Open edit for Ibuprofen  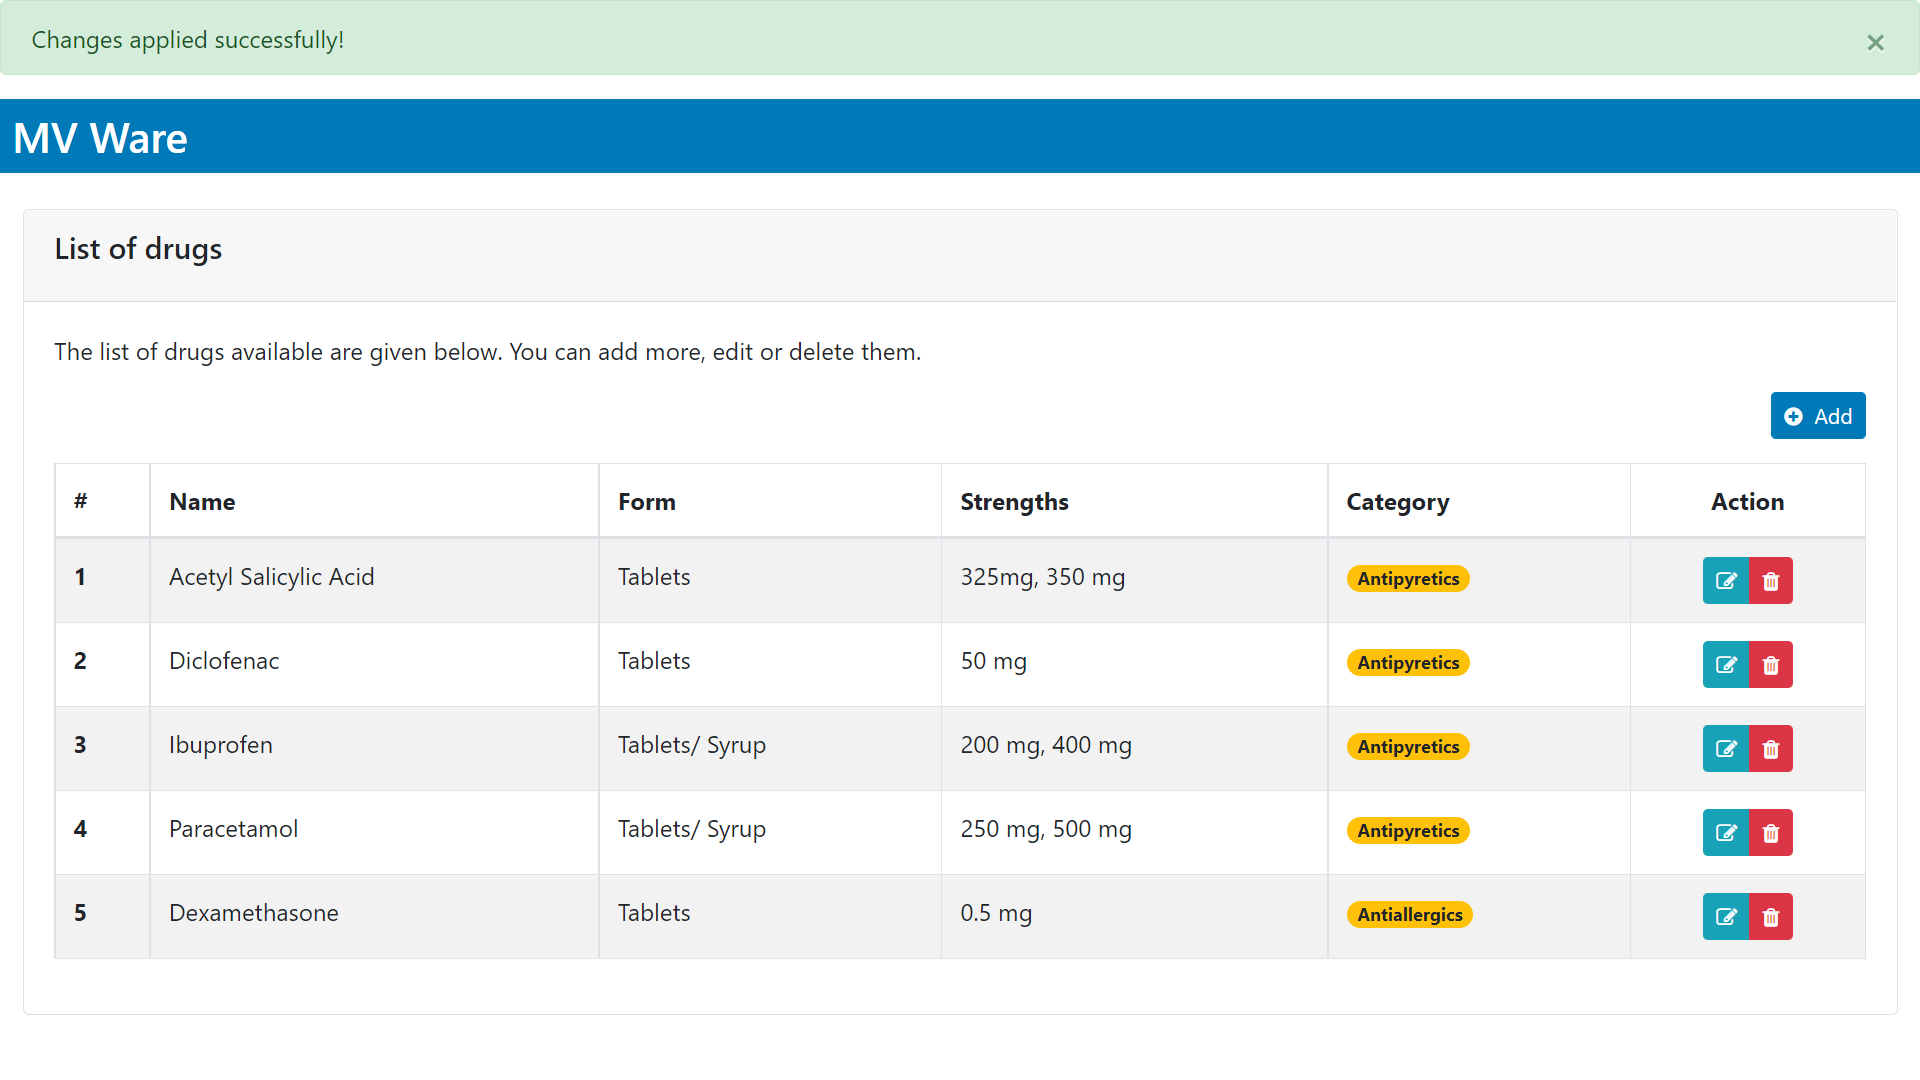pyautogui.click(x=1726, y=749)
